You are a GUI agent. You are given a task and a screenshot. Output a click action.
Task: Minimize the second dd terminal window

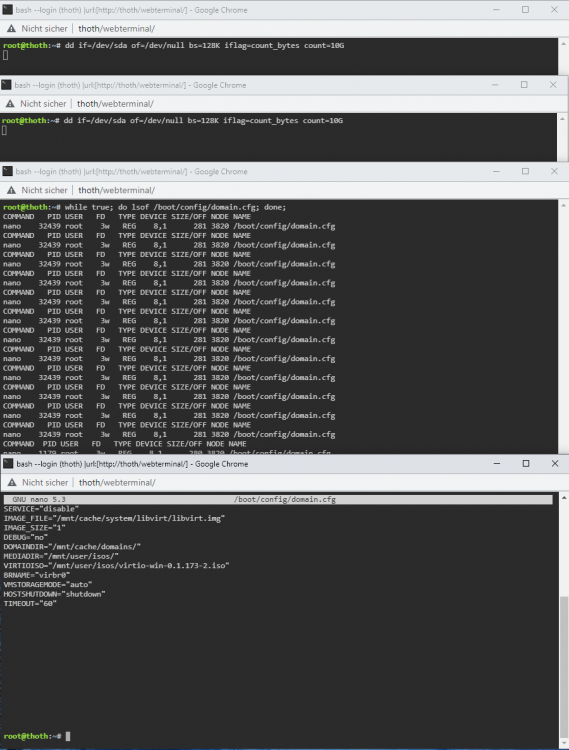[x=495, y=85]
